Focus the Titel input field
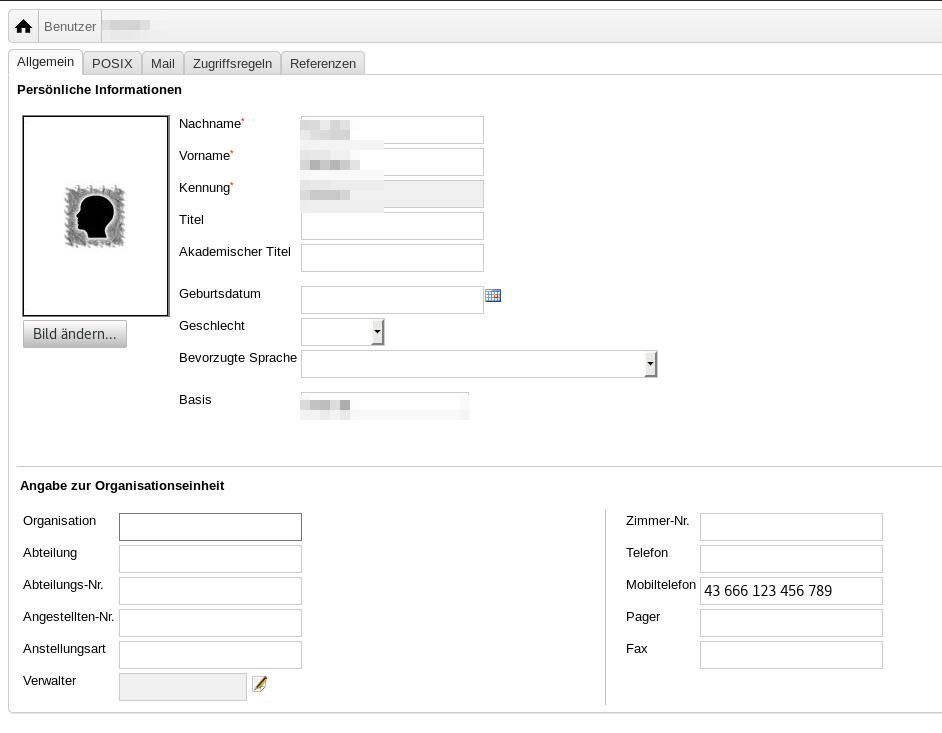942x733 pixels. [392, 226]
